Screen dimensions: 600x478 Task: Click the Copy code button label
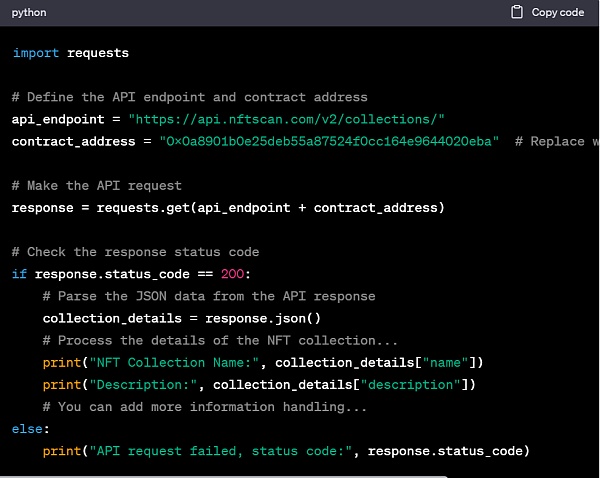click(558, 12)
